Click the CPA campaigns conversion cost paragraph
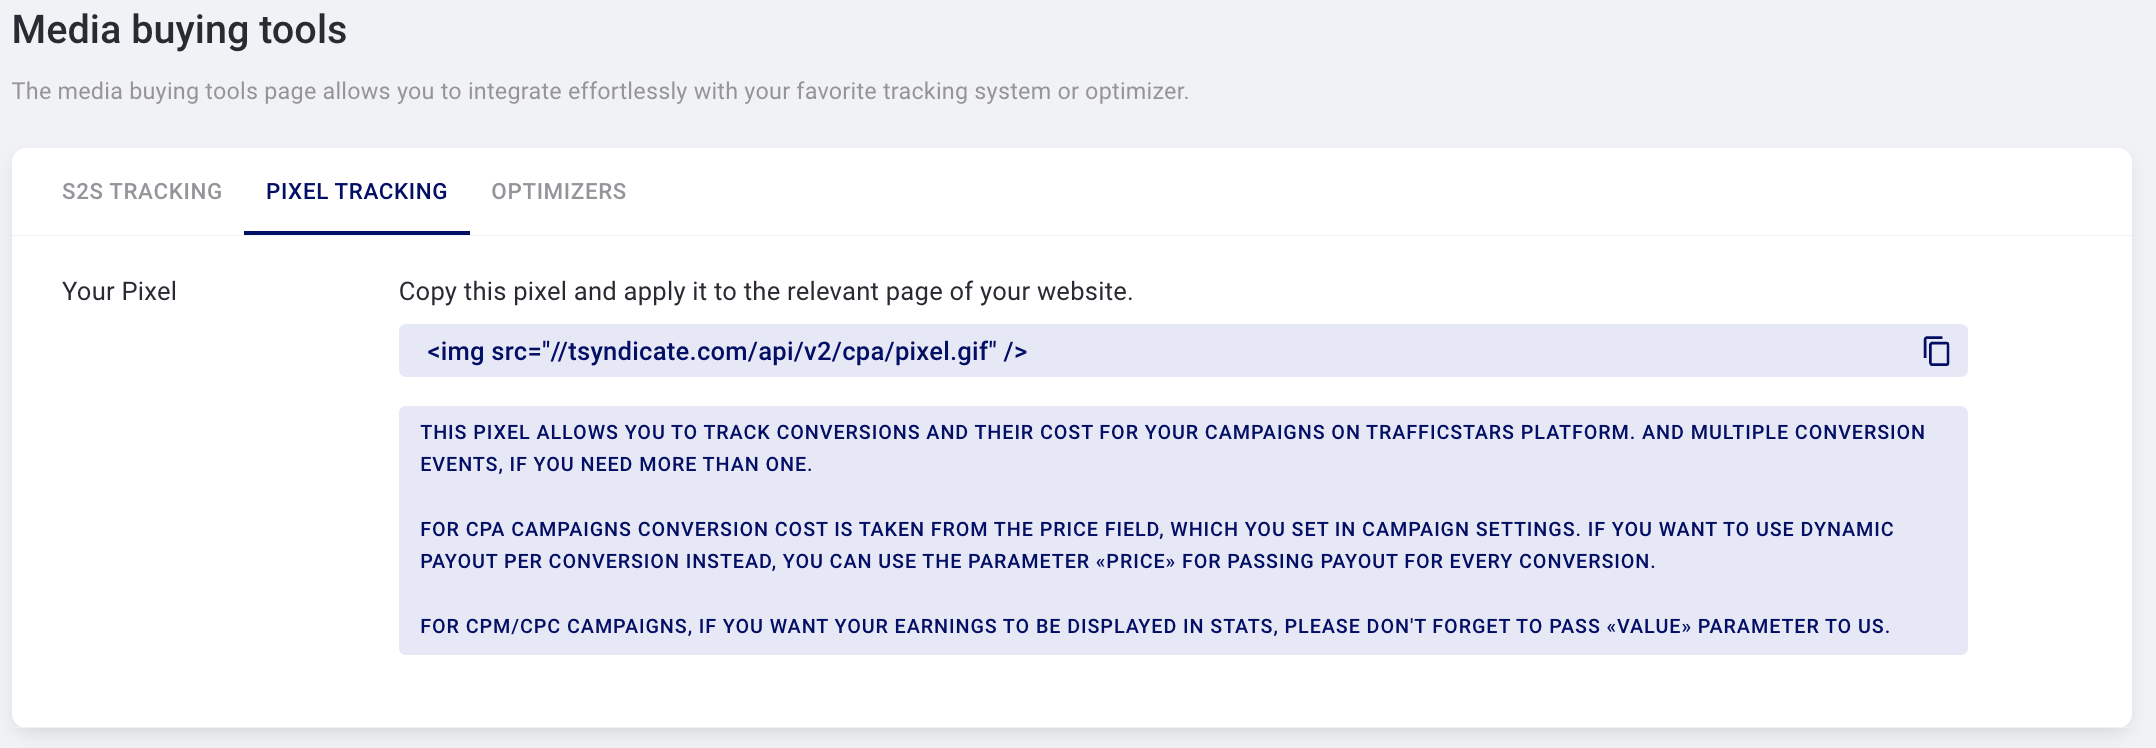Viewport: 2156px width, 748px height. point(1157,545)
